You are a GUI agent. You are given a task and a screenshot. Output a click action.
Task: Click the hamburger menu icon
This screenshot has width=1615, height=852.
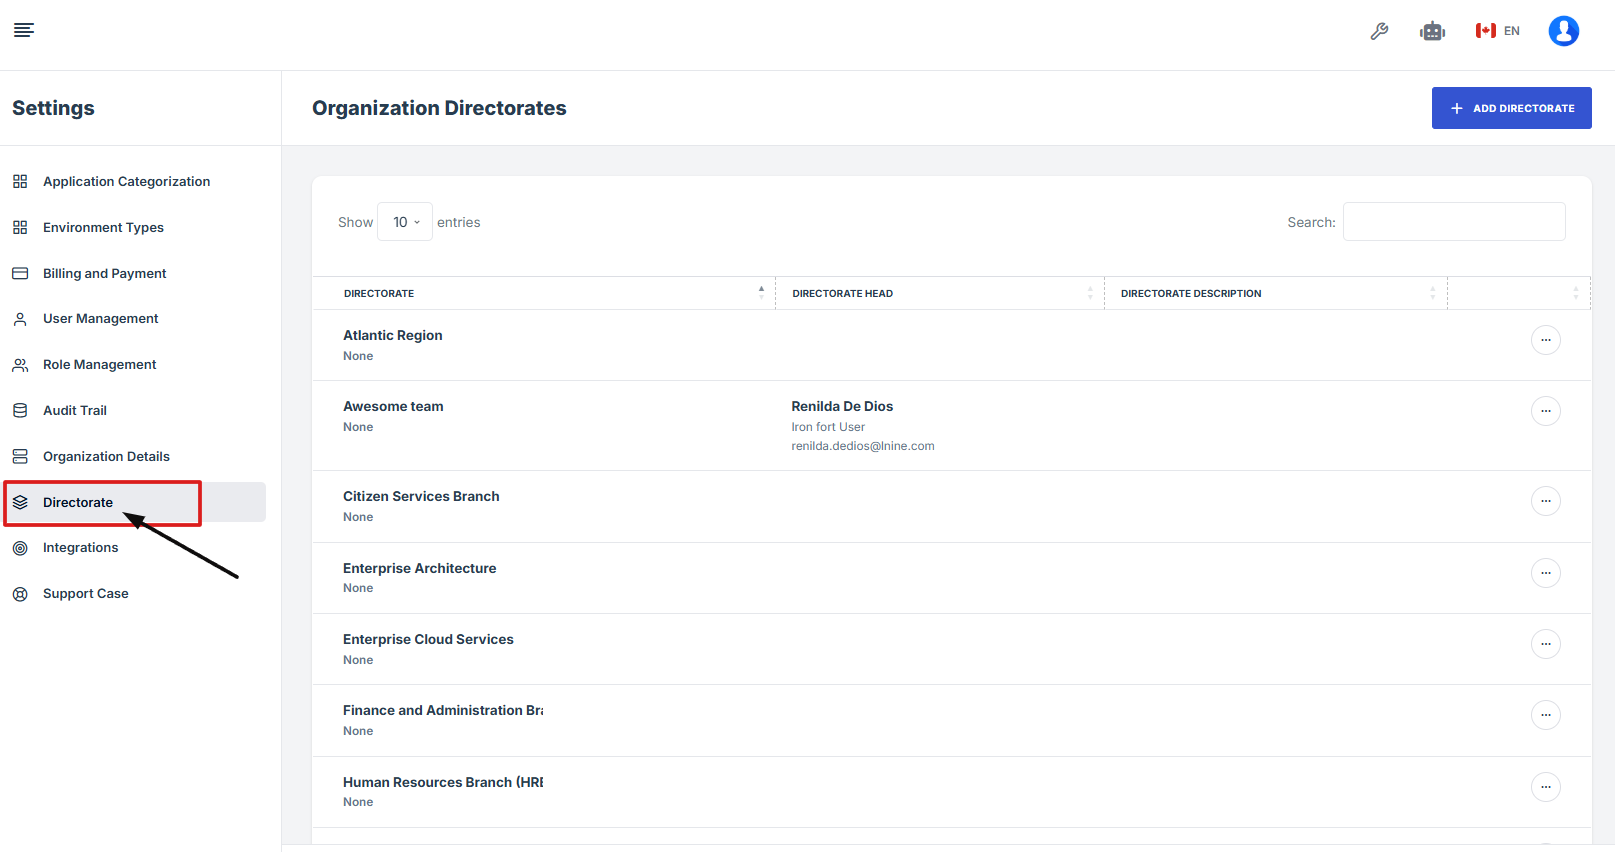24,30
